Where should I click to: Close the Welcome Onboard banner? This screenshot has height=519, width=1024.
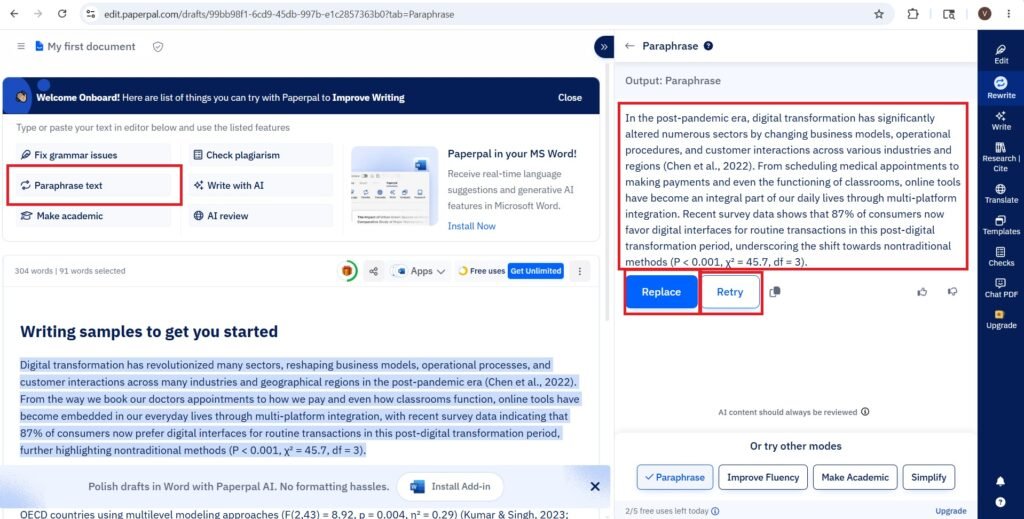[x=569, y=97]
